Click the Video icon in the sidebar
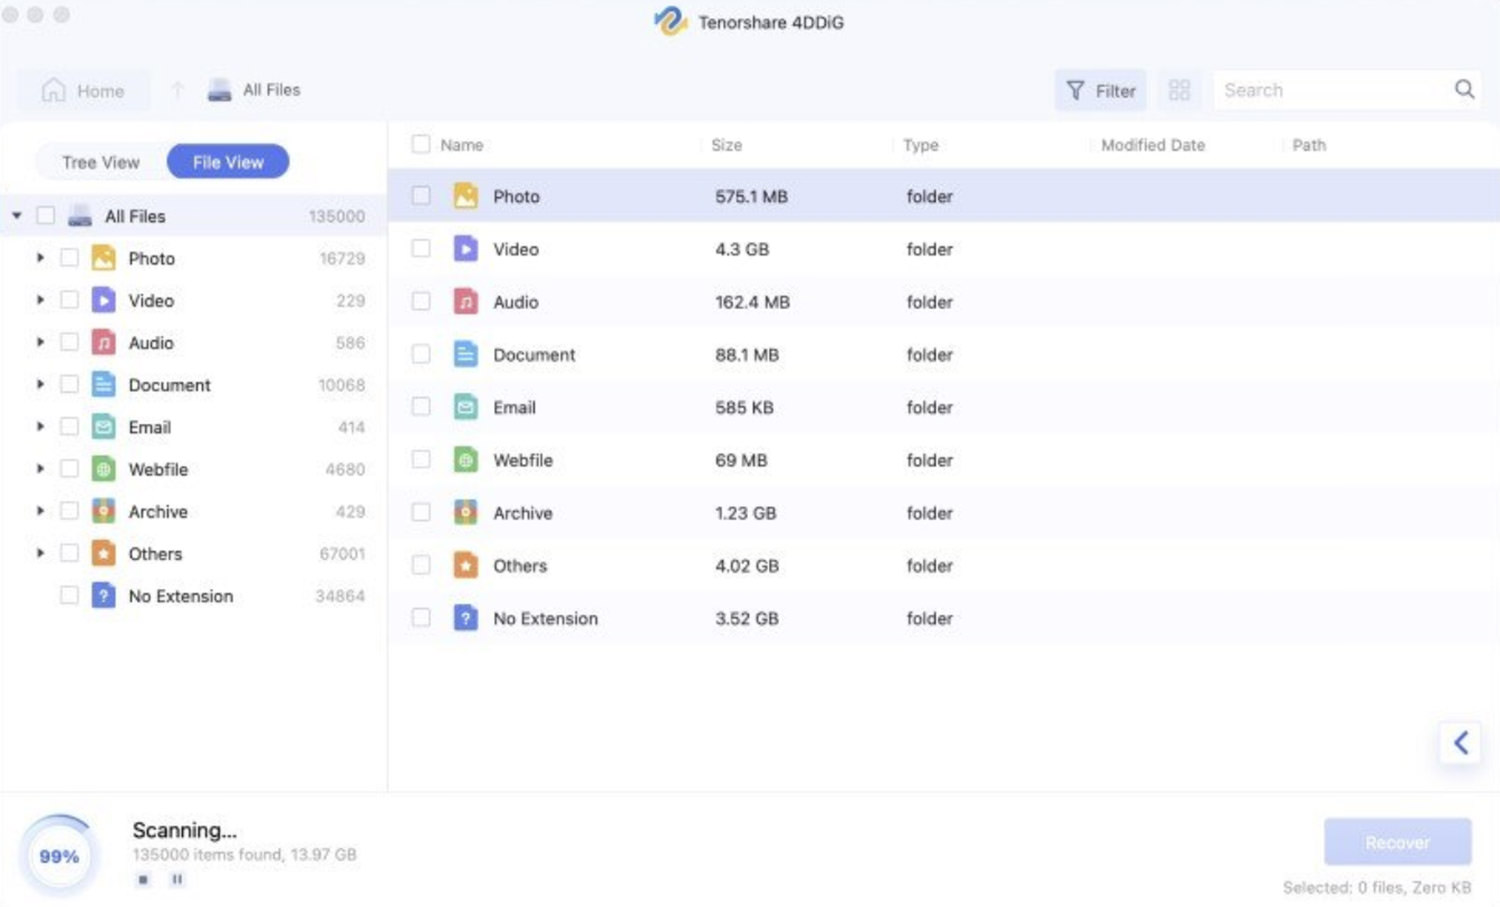This screenshot has height=907, width=1500. 103,300
